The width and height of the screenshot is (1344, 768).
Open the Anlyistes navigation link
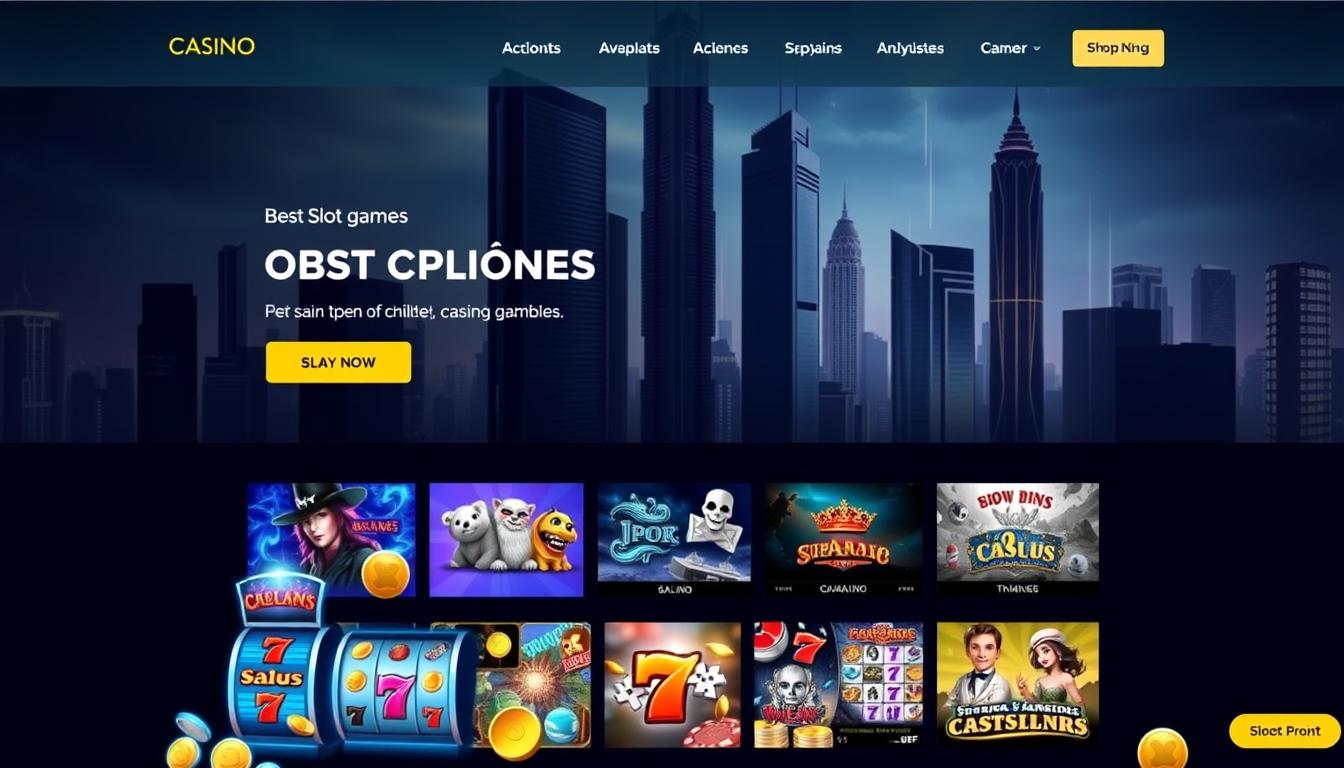click(910, 48)
